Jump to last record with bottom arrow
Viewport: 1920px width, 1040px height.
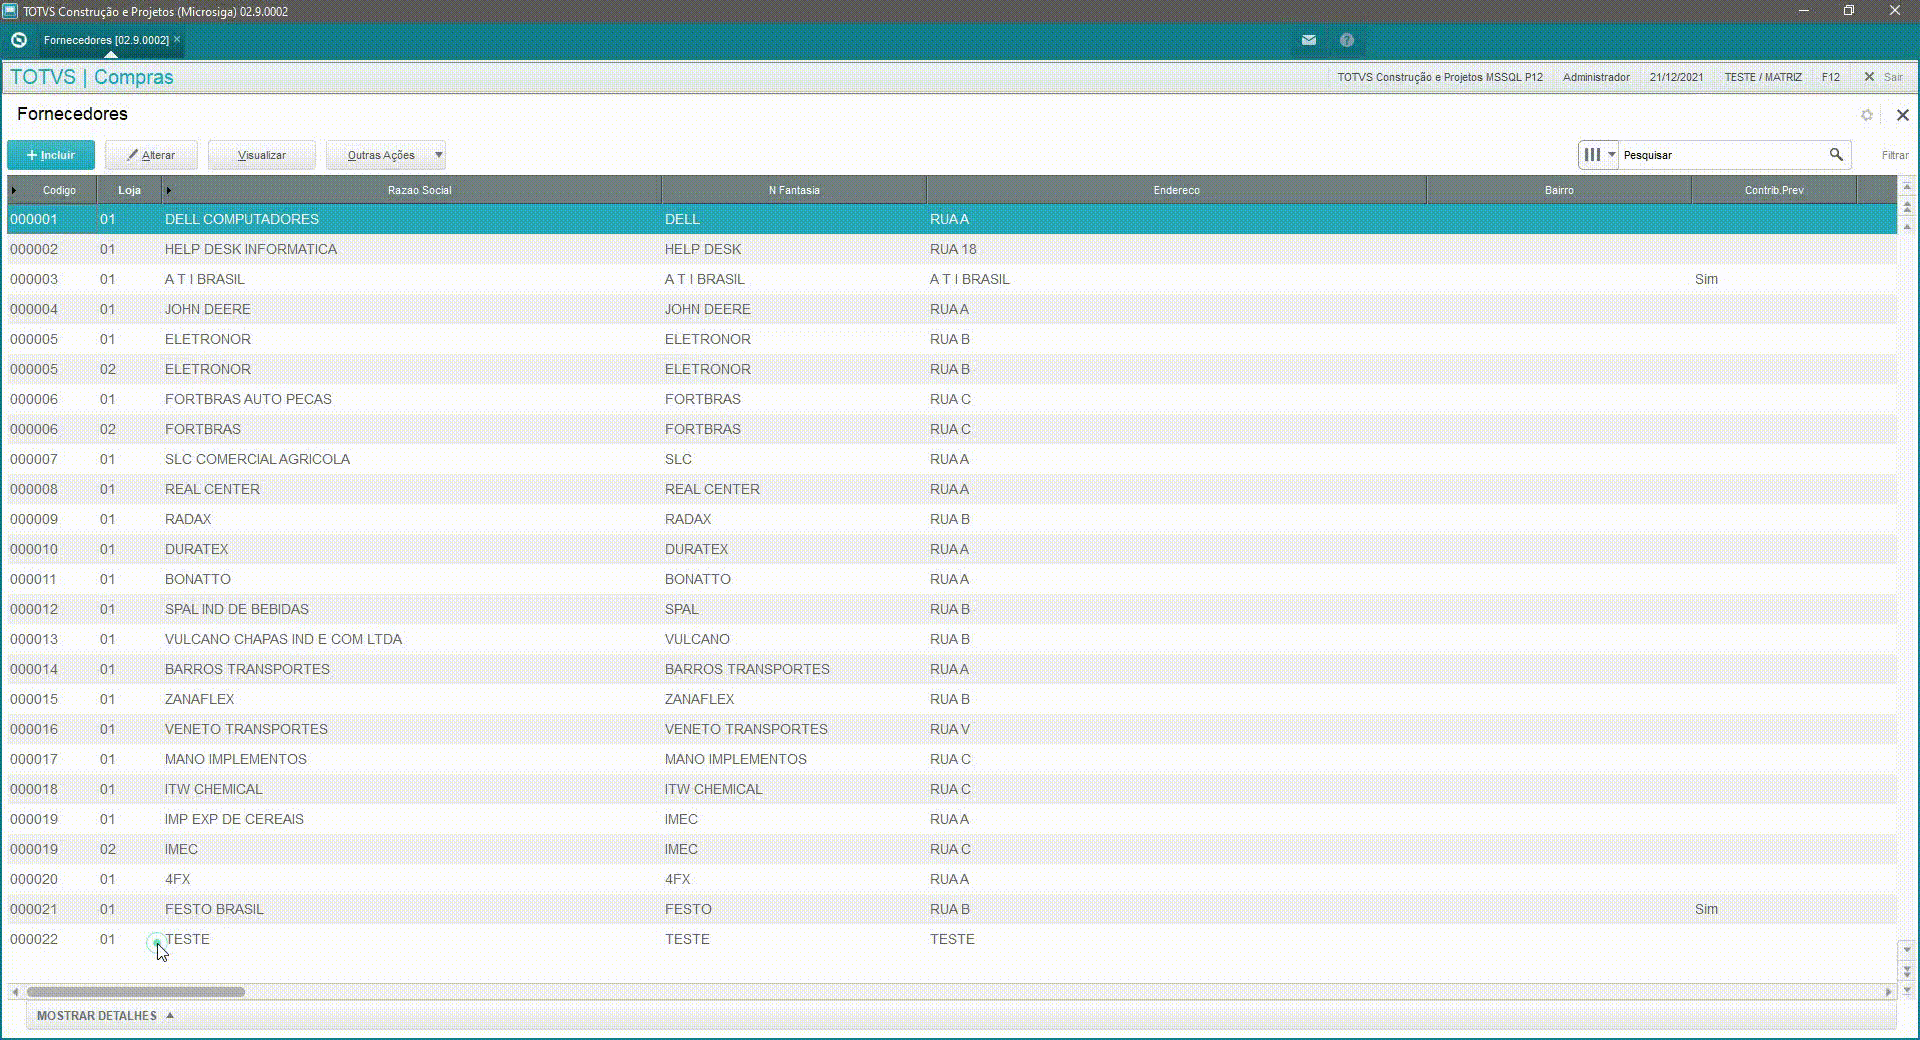(1907, 990)
